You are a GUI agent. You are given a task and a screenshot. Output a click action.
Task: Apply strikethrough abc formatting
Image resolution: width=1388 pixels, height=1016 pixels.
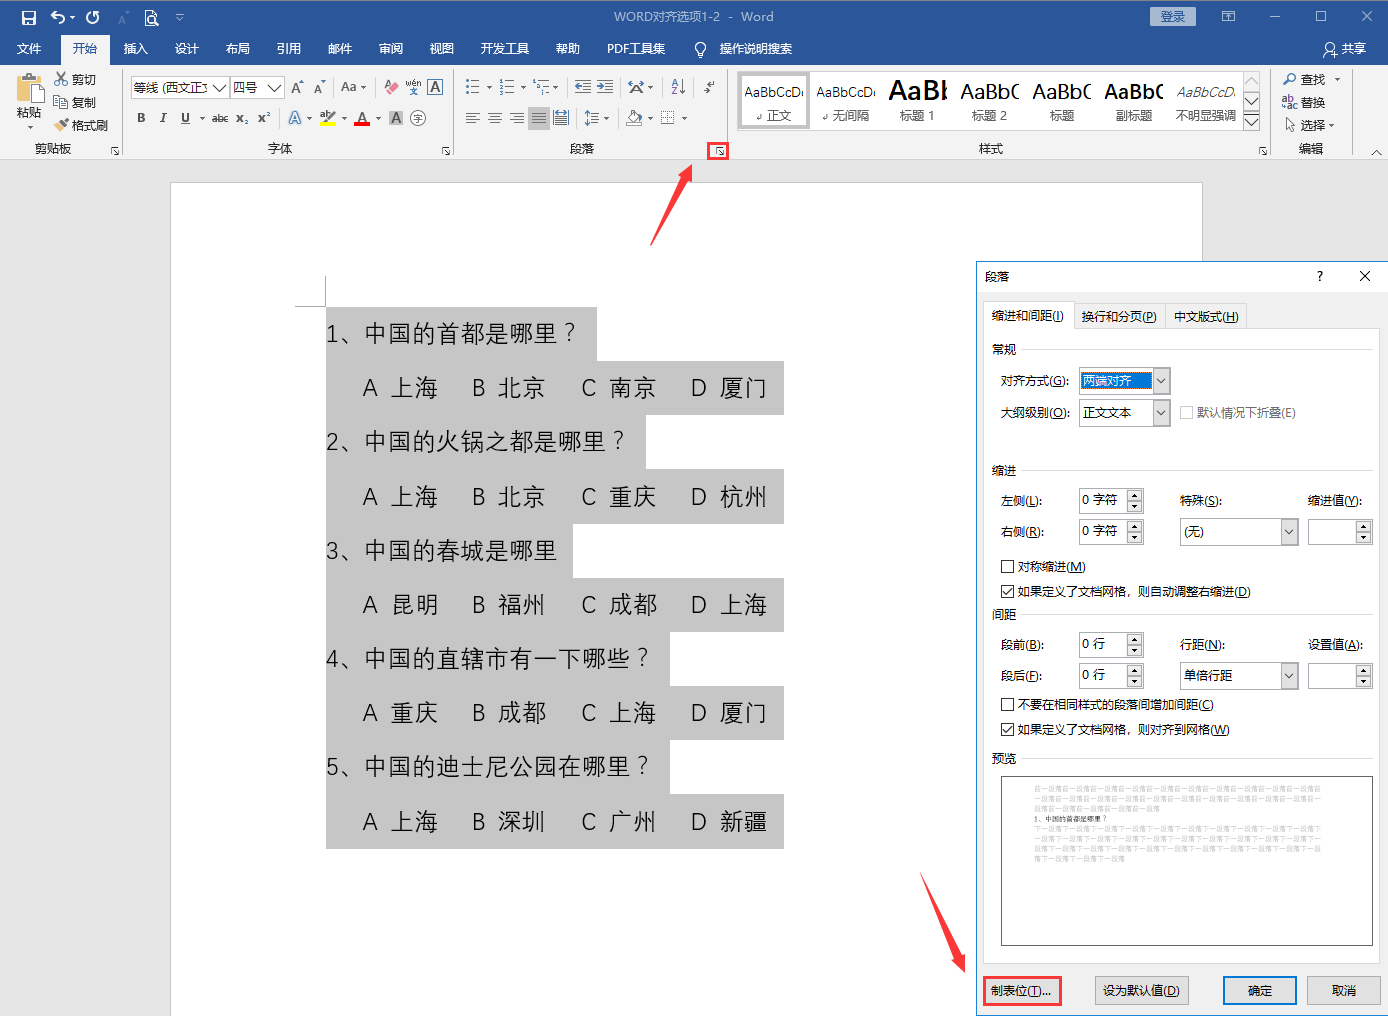tap(220, 118)
